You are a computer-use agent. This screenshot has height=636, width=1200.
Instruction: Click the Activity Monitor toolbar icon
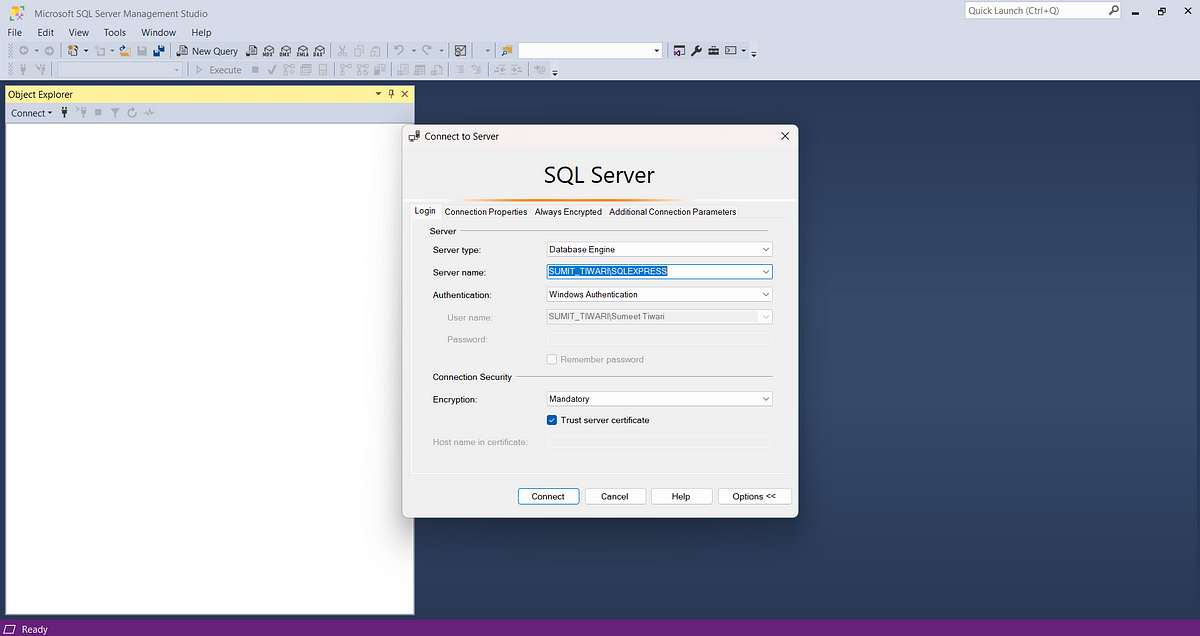pos(460,50)
